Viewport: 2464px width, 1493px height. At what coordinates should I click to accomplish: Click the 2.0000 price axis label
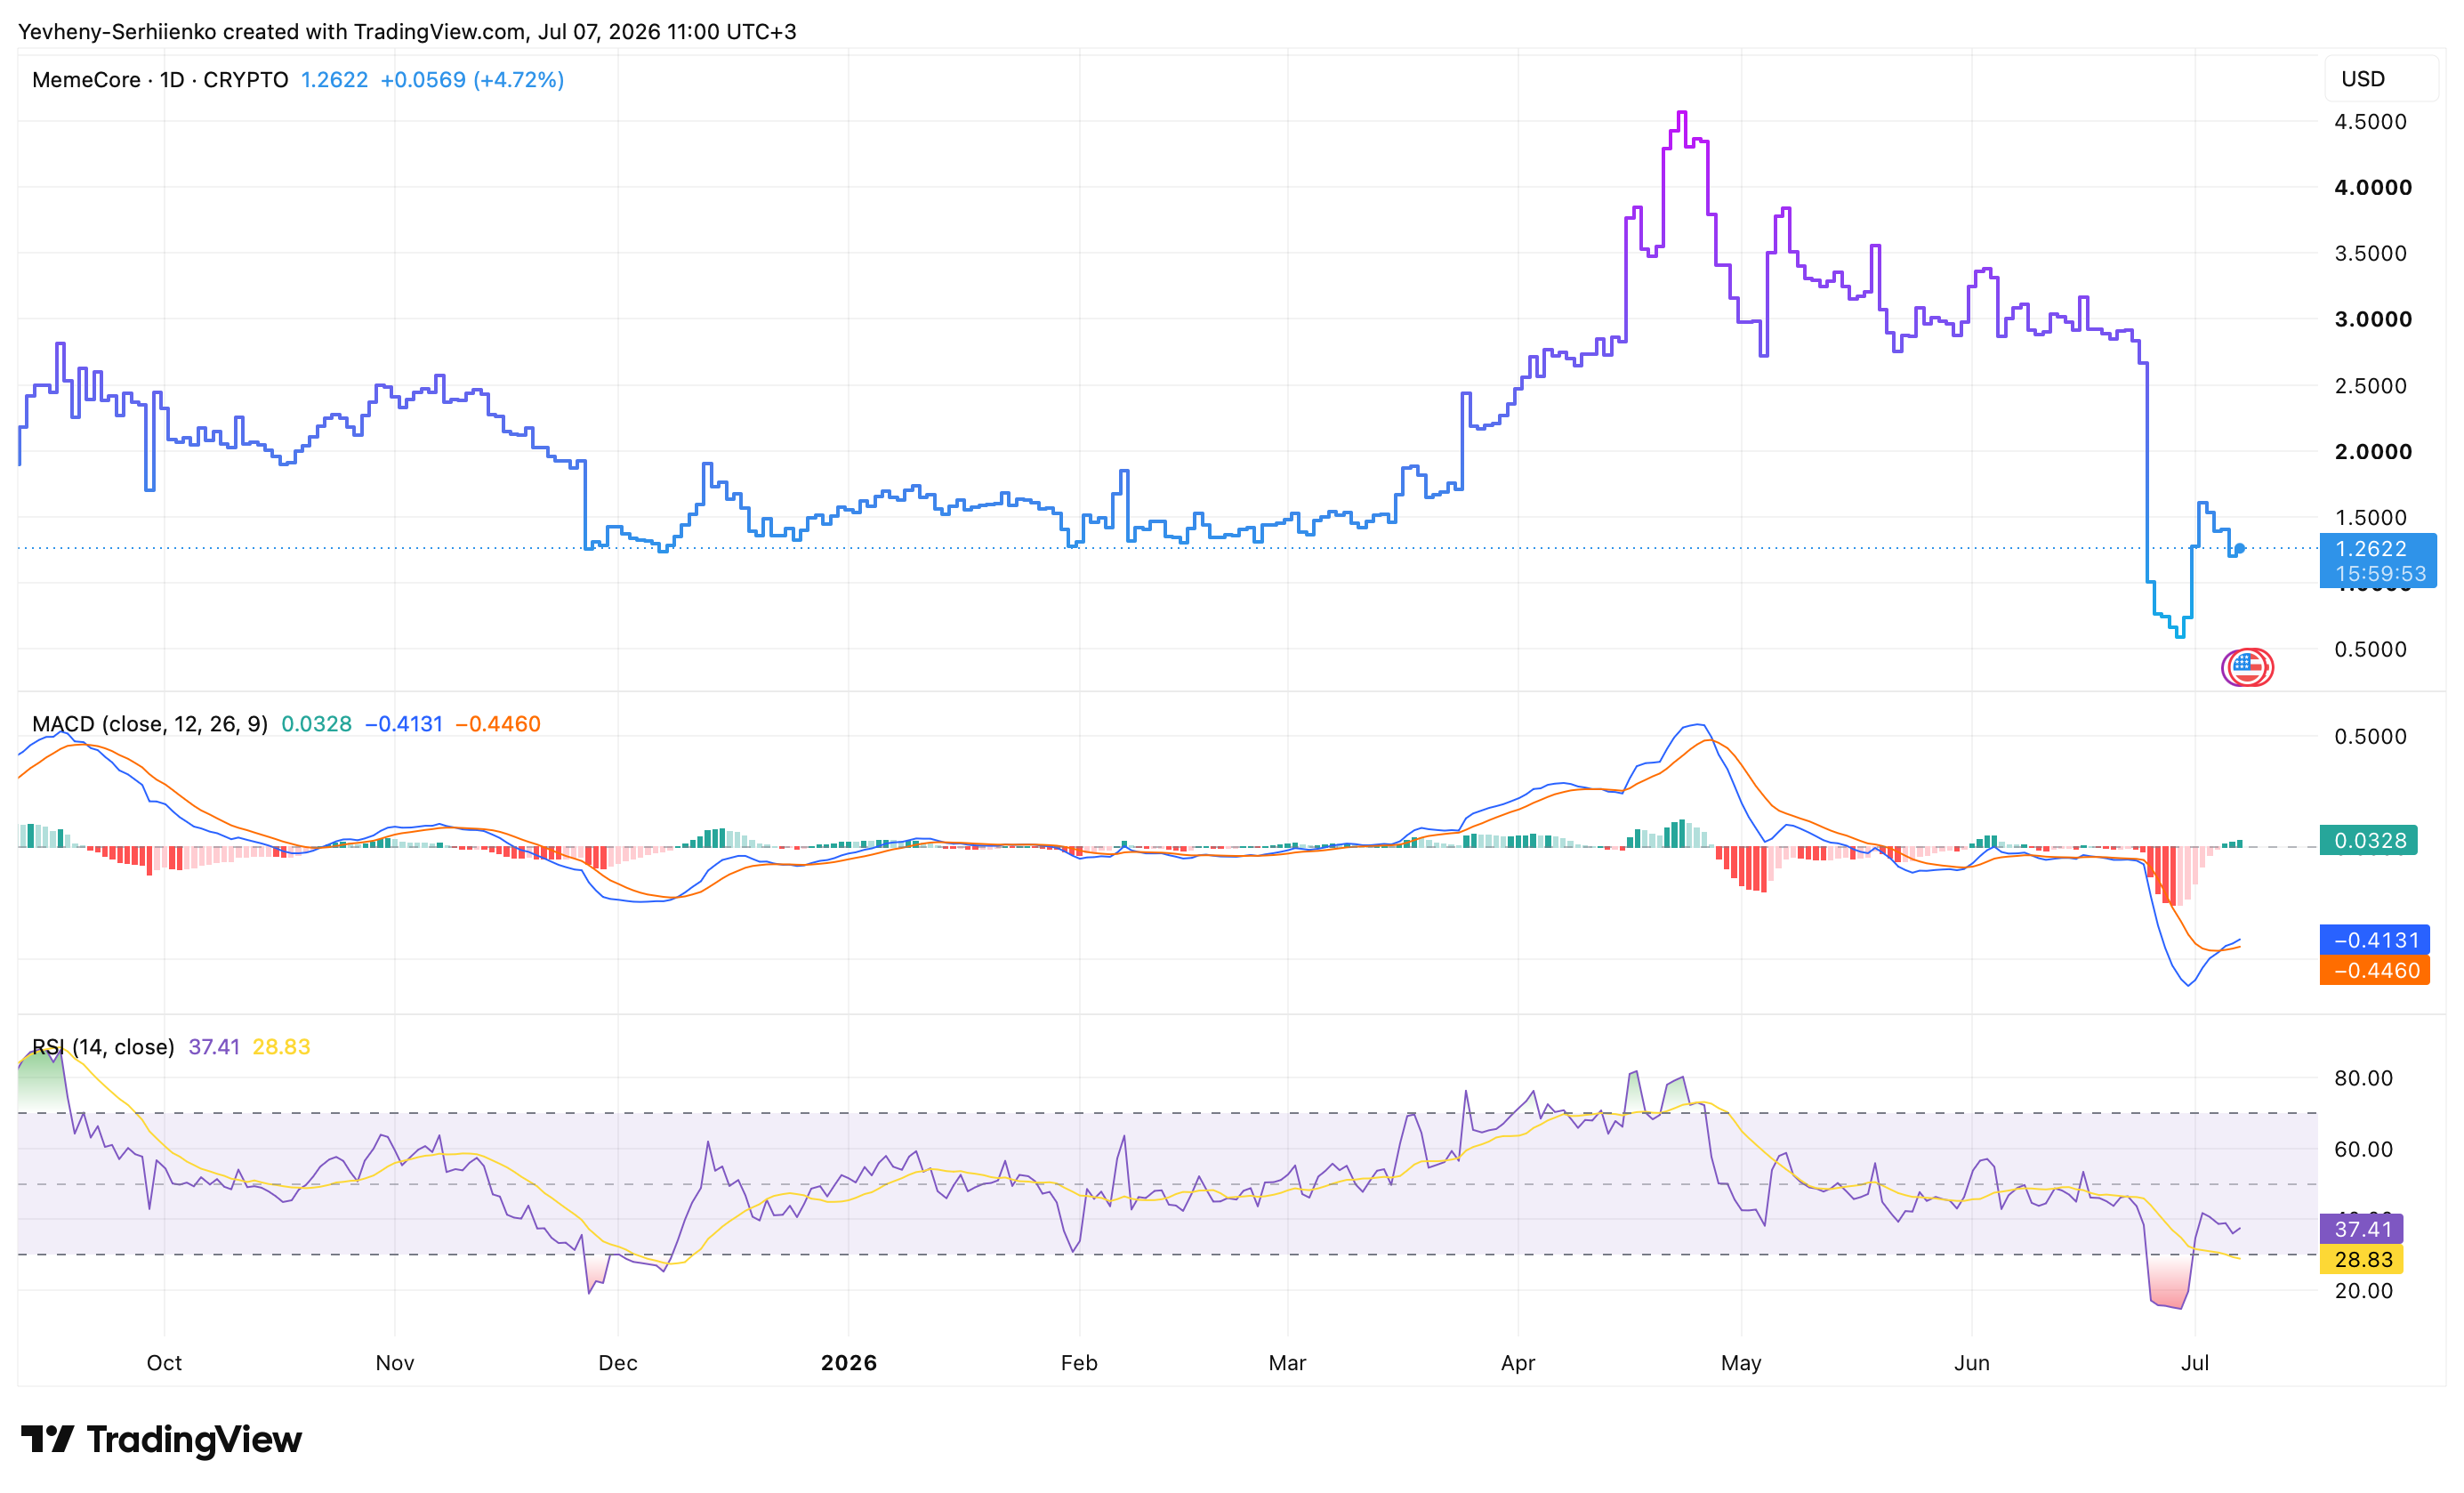coord(2372,452)
